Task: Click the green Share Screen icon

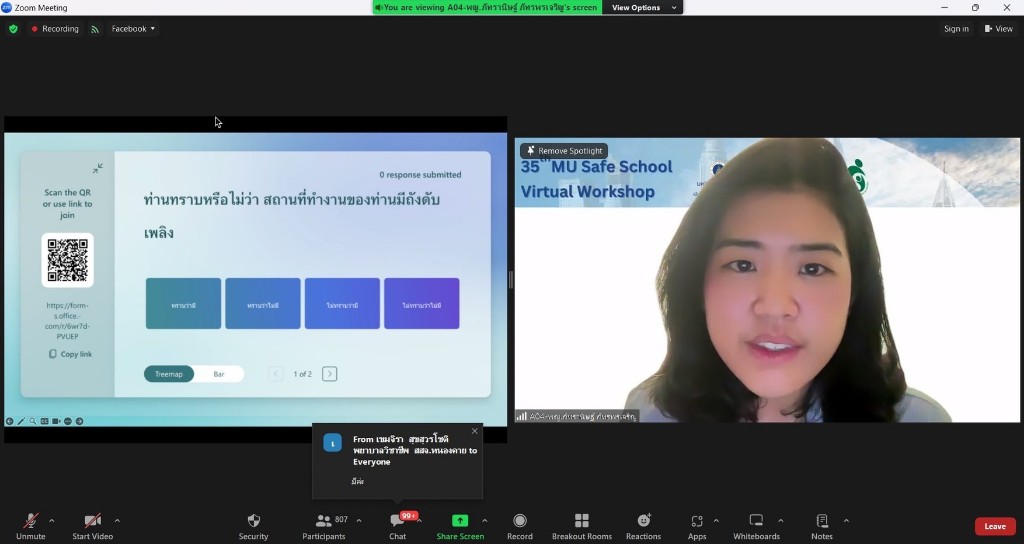Action: (460, 520)
